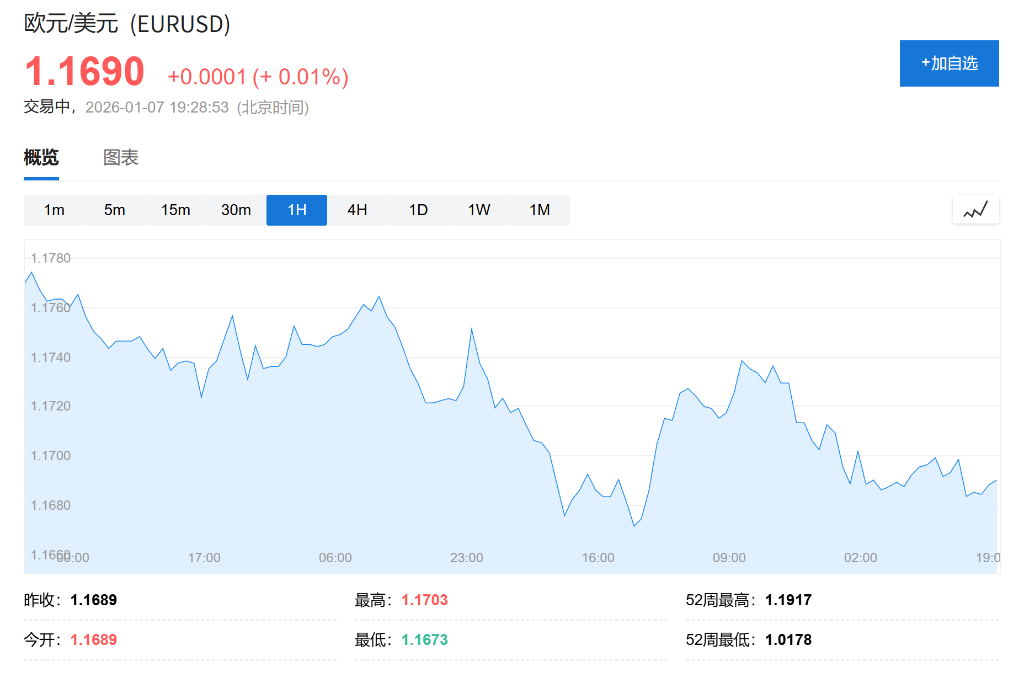The image size is (1024, 674).
Task: Click the line chart style icon
Action: pos(975,209)
